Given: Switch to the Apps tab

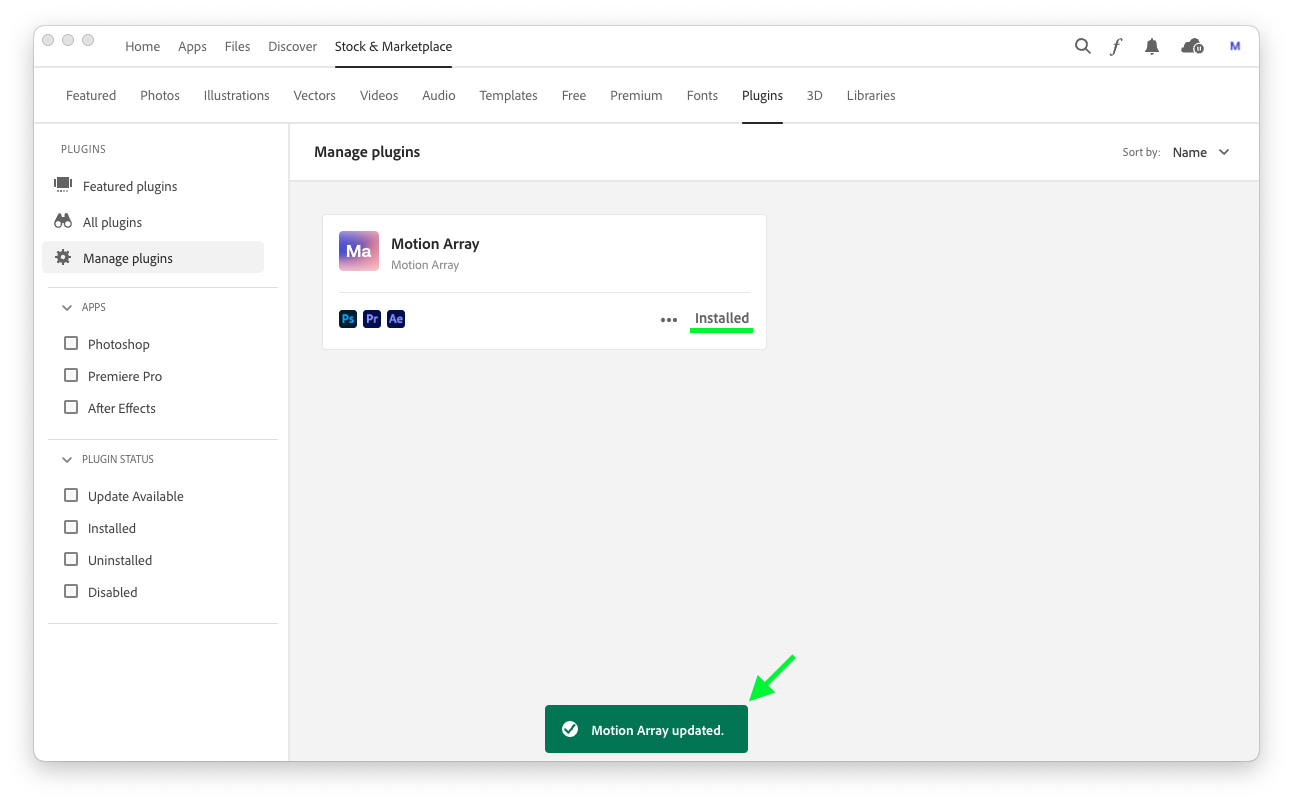Looking at the screenshot, I should [x=192, y=46].
